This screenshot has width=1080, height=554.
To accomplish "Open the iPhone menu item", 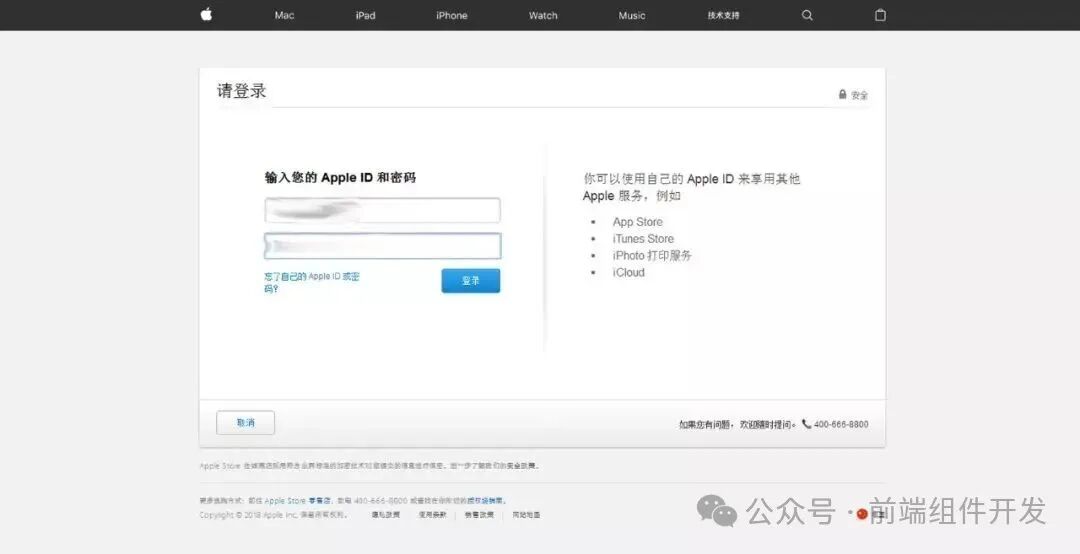I will 452,15.
